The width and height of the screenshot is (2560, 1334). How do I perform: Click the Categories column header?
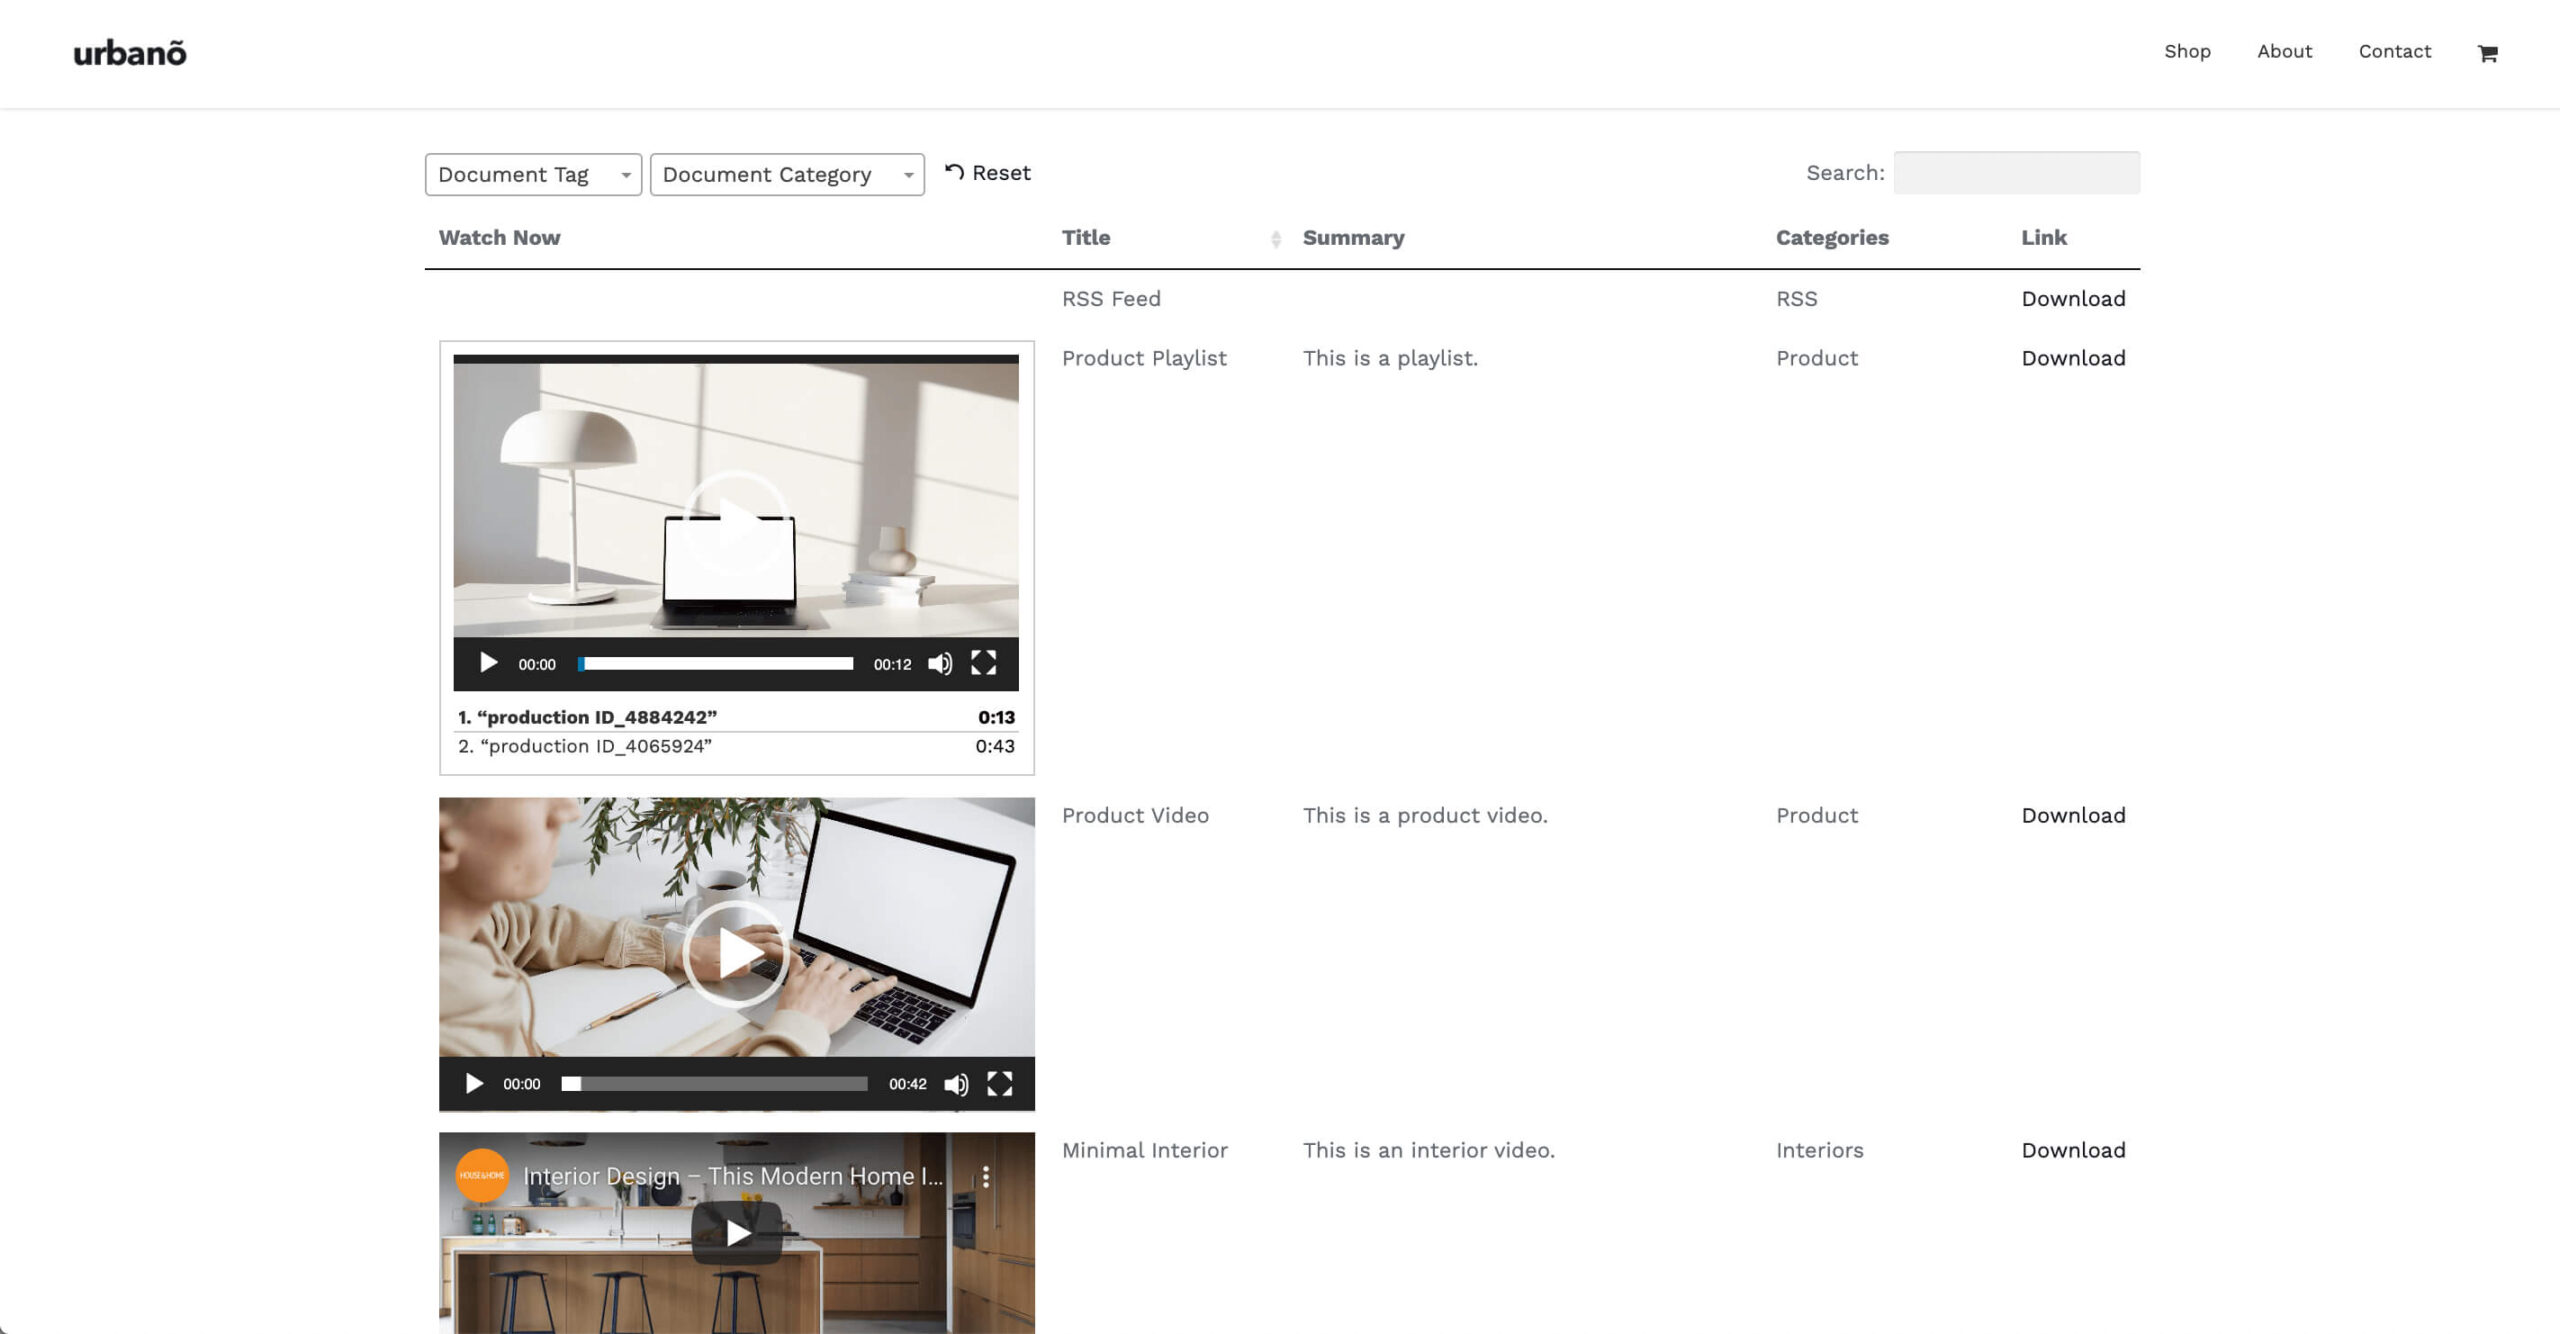[1832, 238]
